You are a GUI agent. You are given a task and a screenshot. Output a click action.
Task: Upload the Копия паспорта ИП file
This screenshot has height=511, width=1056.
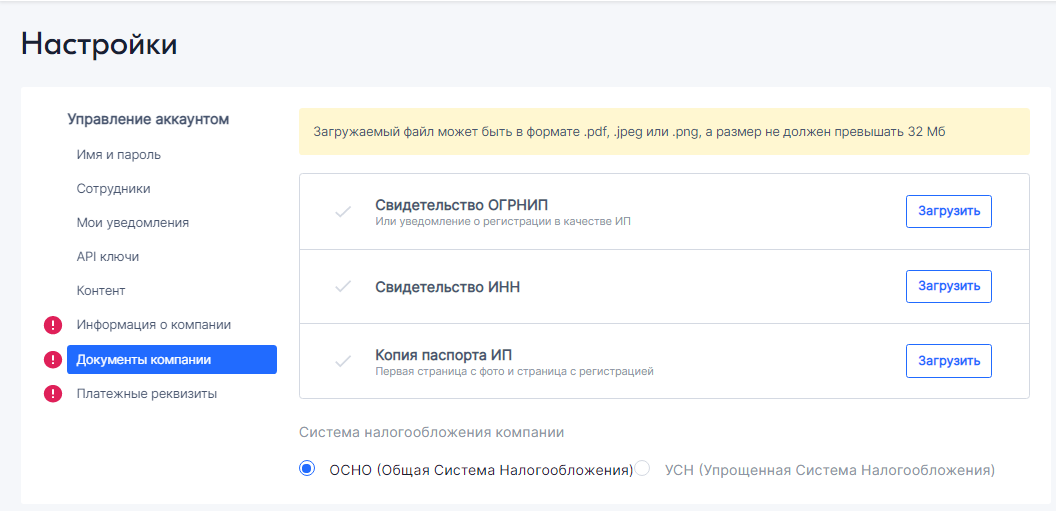tap(948, 361)
